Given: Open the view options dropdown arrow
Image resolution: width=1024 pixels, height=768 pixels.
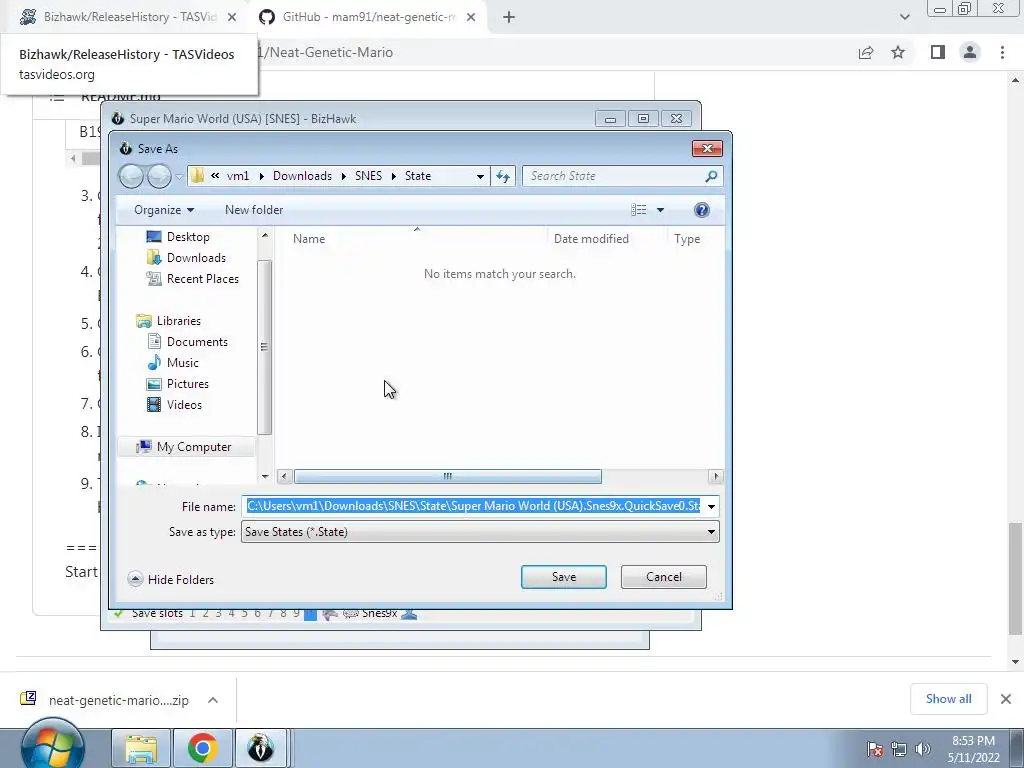Looking at the screenshot, I should 660,210.
